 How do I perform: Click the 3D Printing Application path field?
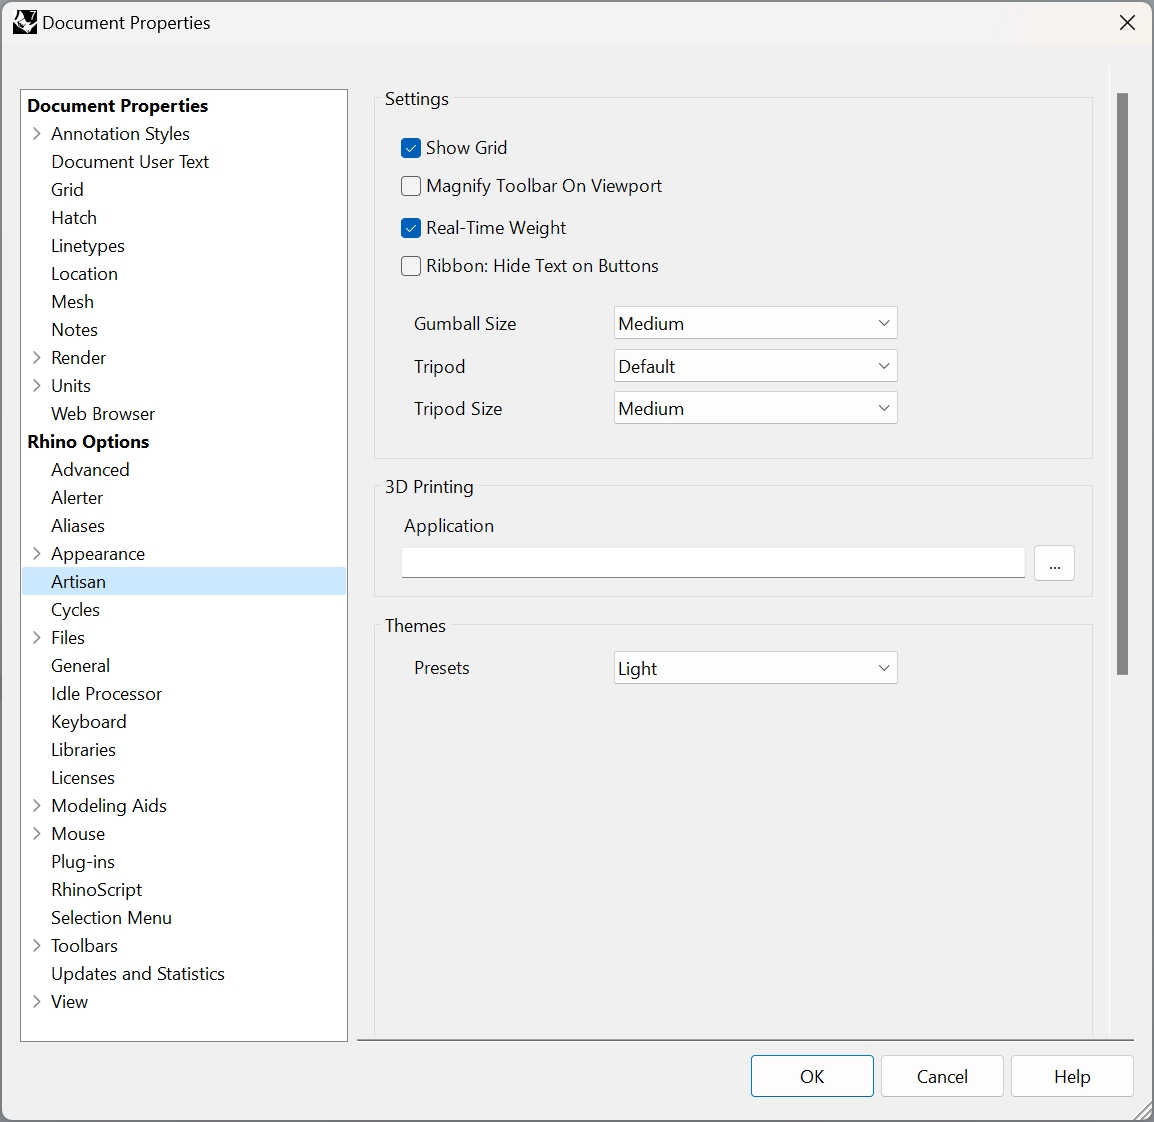(712, 563)
